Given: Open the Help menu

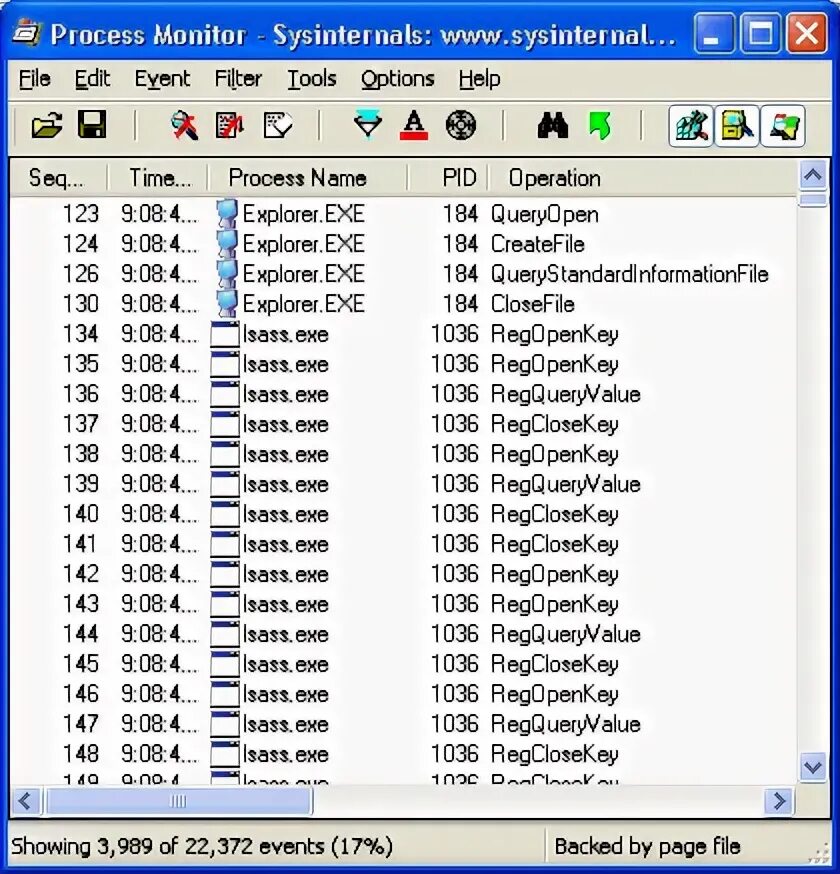Looking at the screenshot, I should tap(479, 79).
